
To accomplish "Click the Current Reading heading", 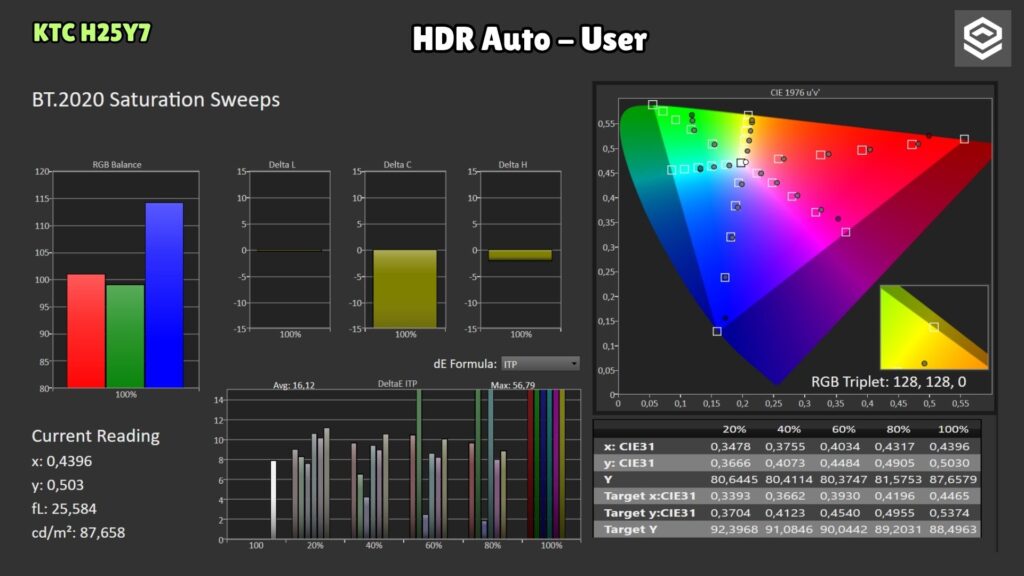I will [x=95, y=436].
